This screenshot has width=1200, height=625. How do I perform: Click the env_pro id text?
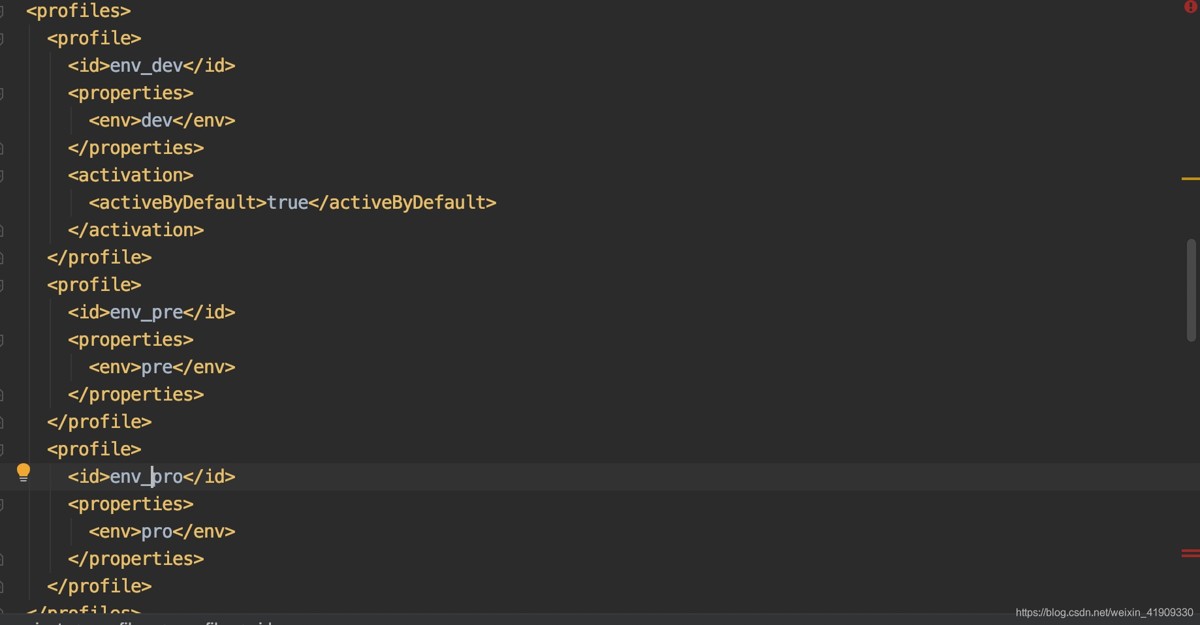point(147,477)
